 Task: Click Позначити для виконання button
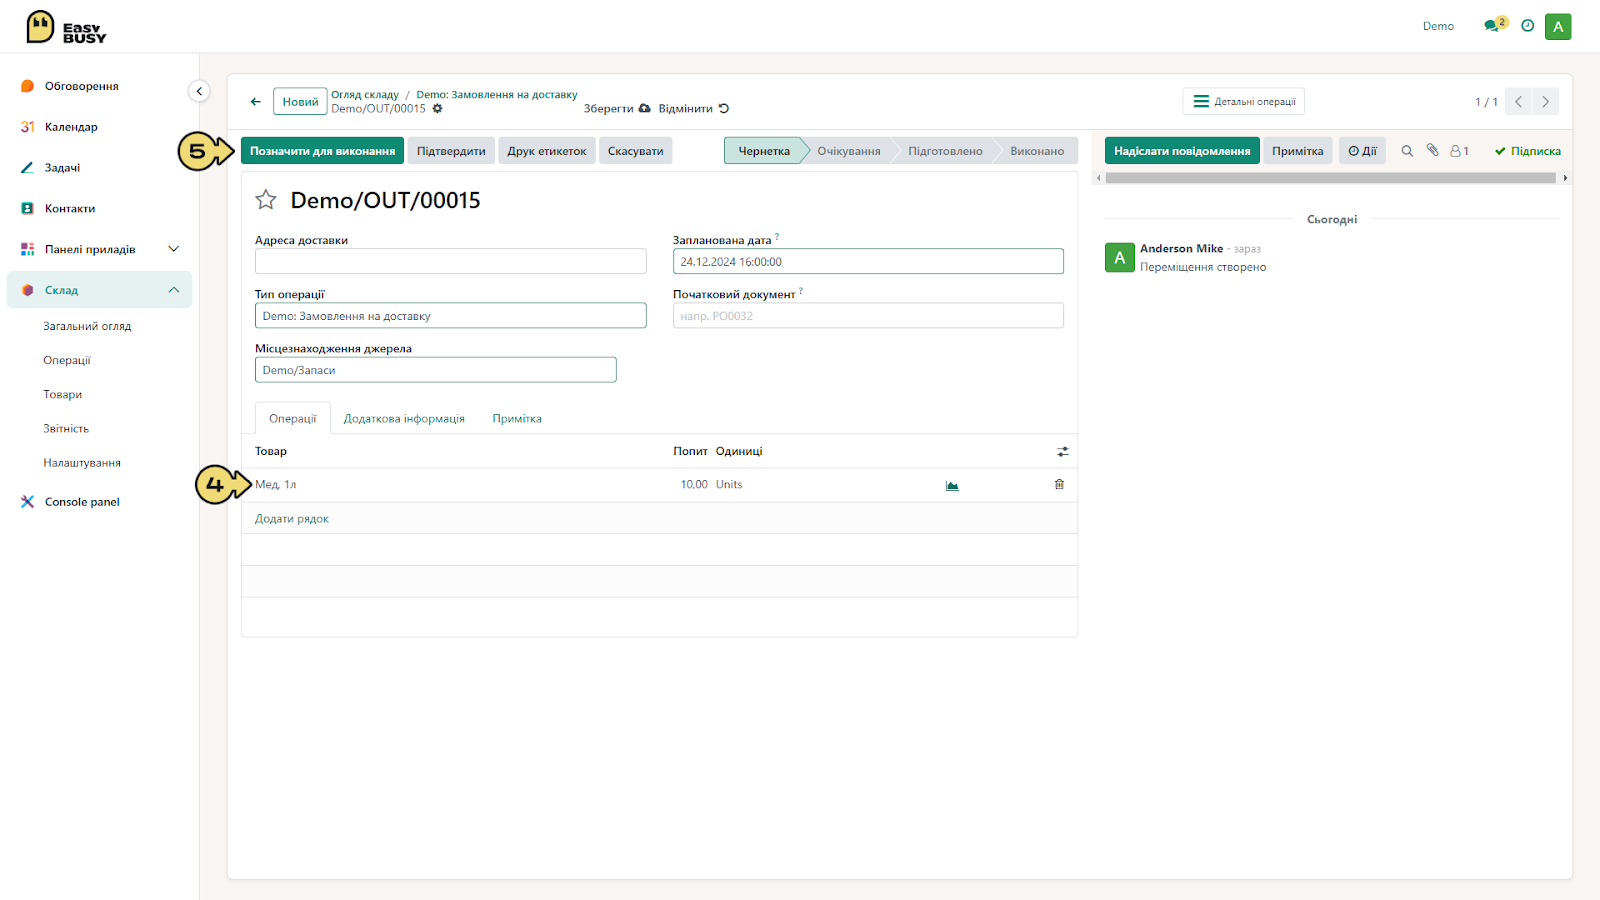click(x=322, y=151)
